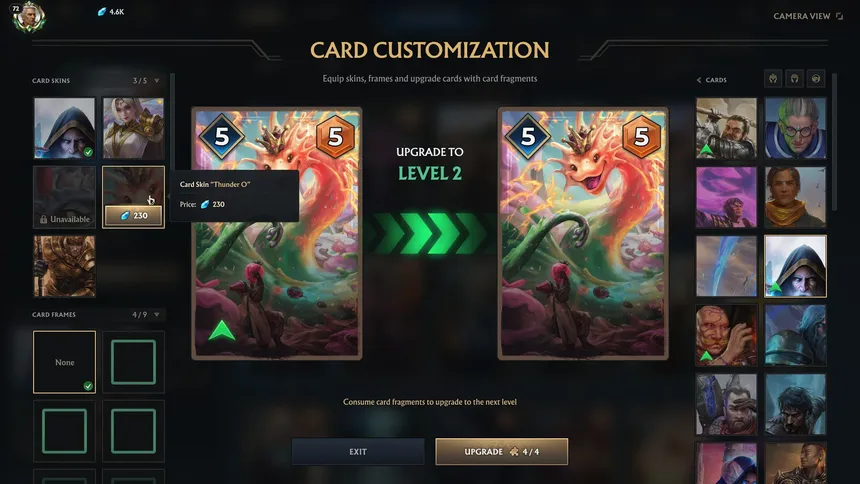Click the back chevron next to Cards
The image size is (860, 484).
[699, 80]
